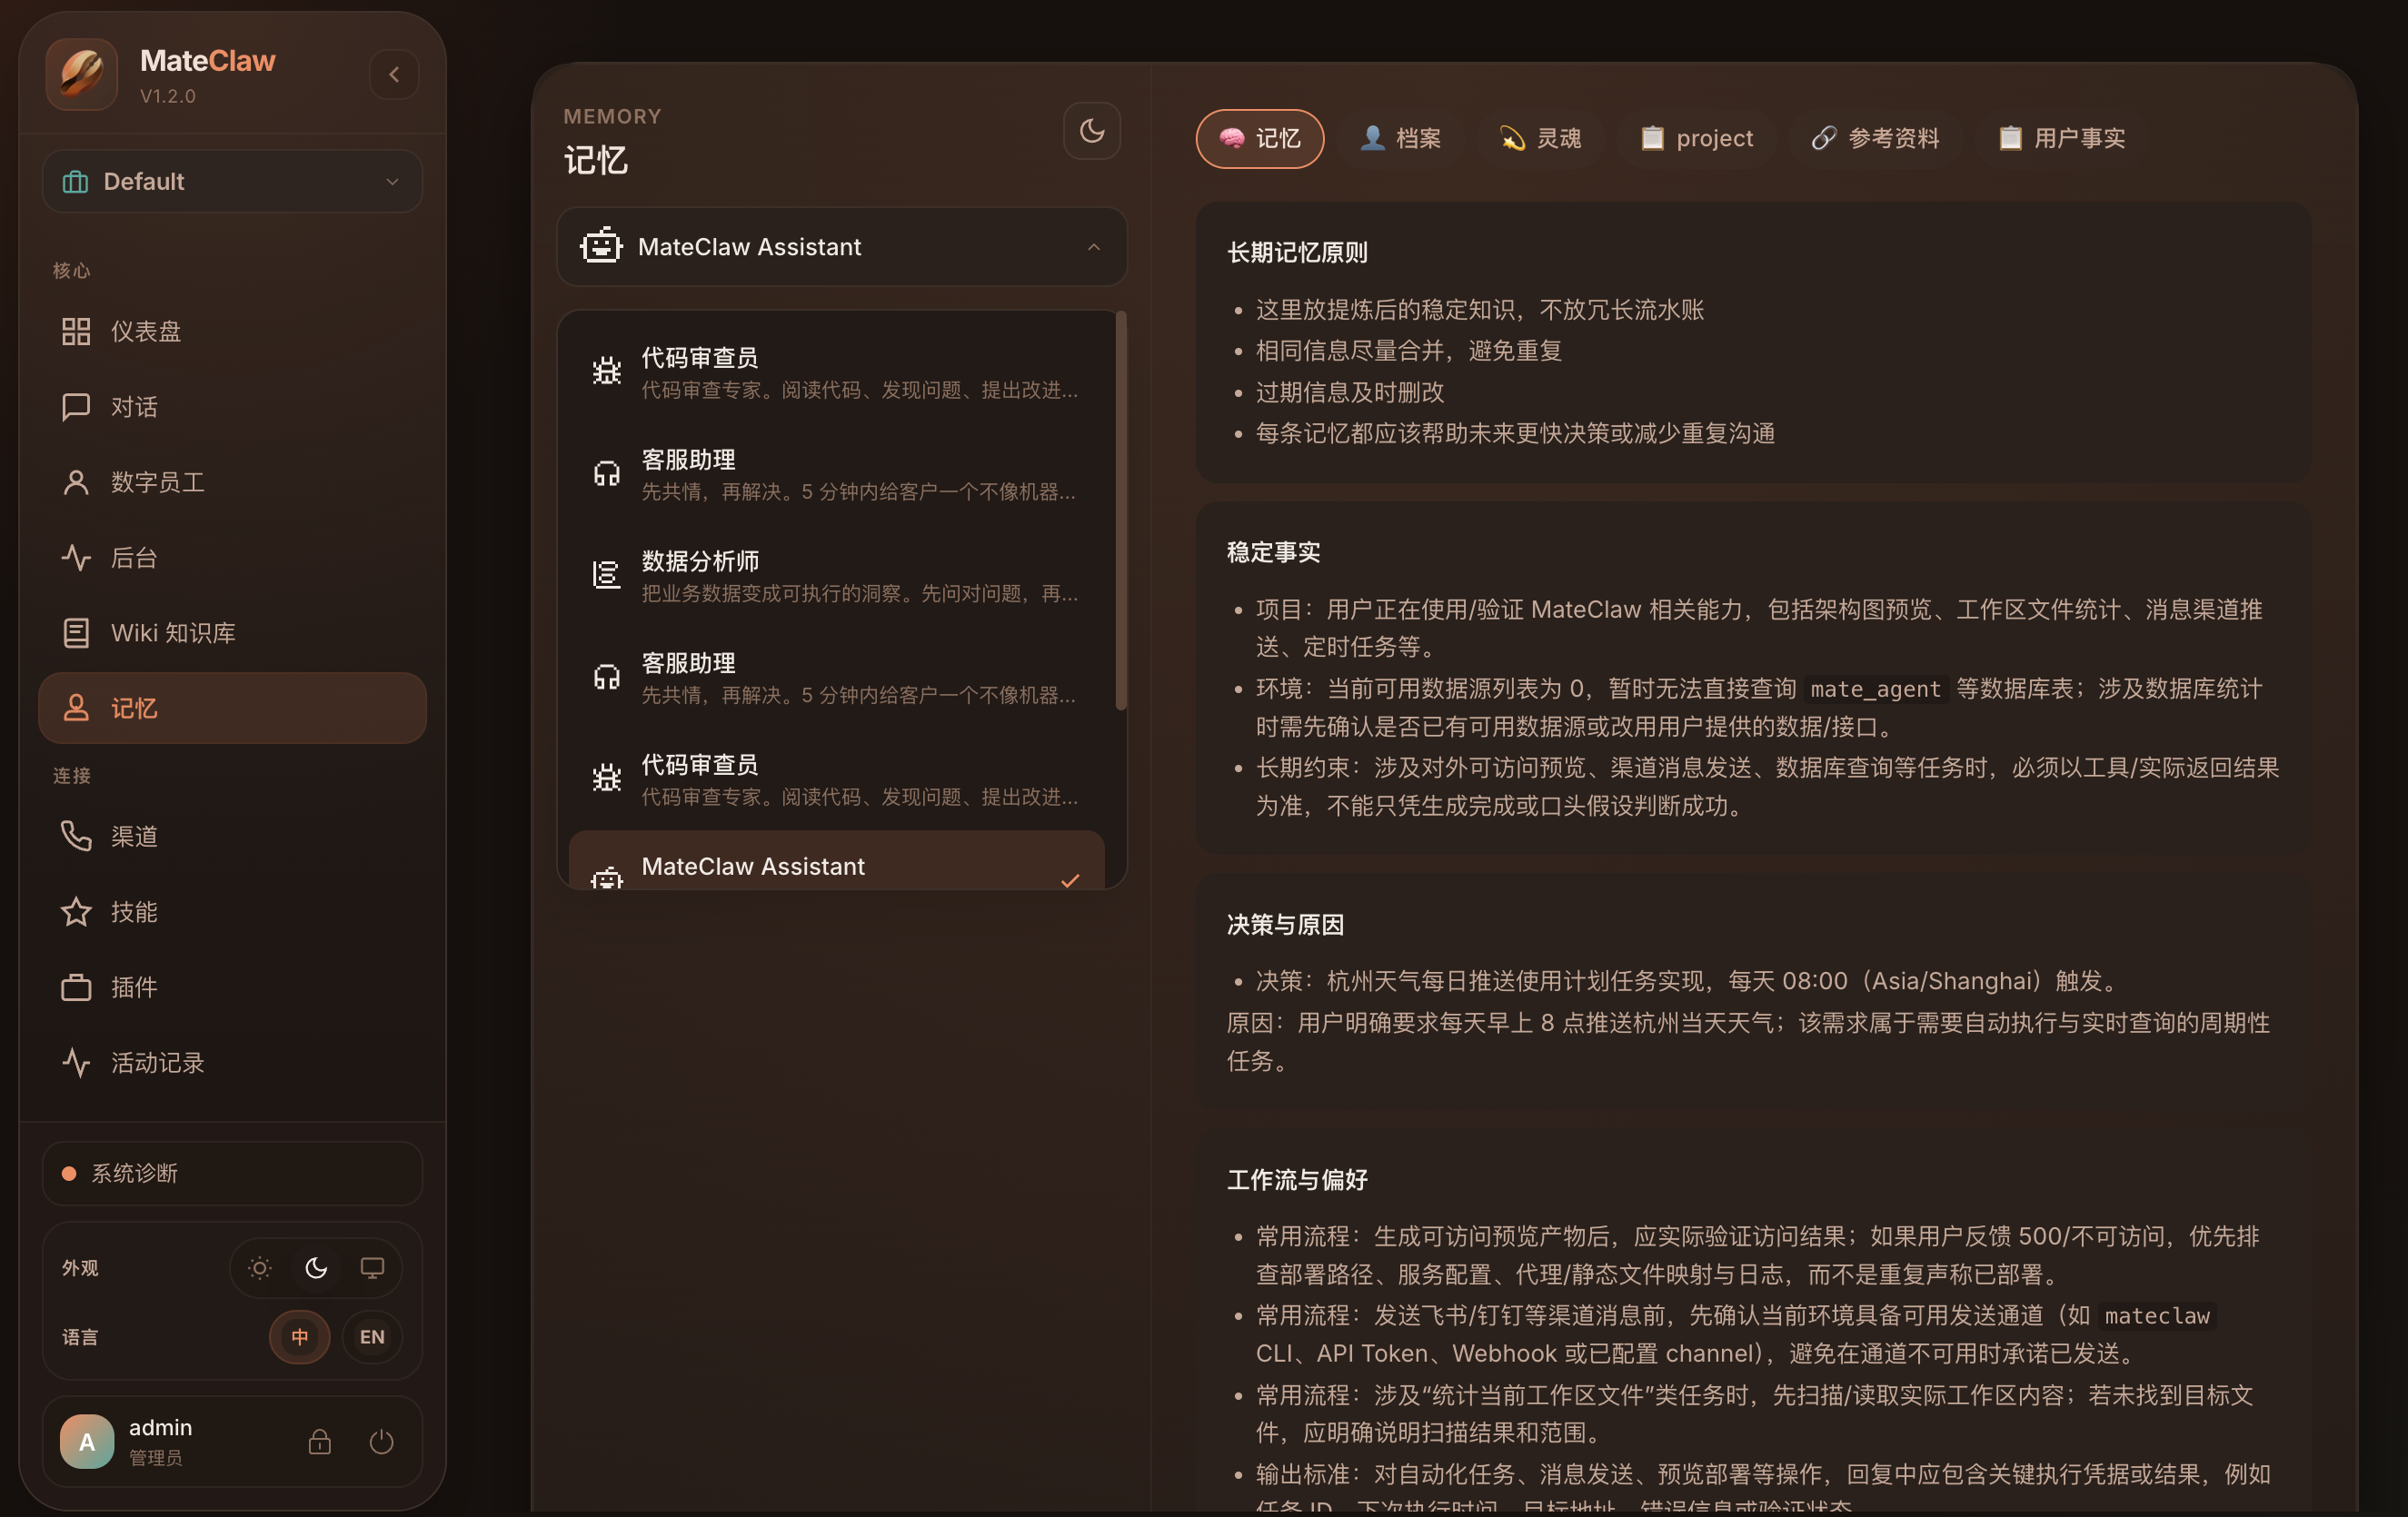Click the robot icon in agent selector
Image resolution: width=2408 pixels, height=1517 pixels.
click(x=601, y=246)
